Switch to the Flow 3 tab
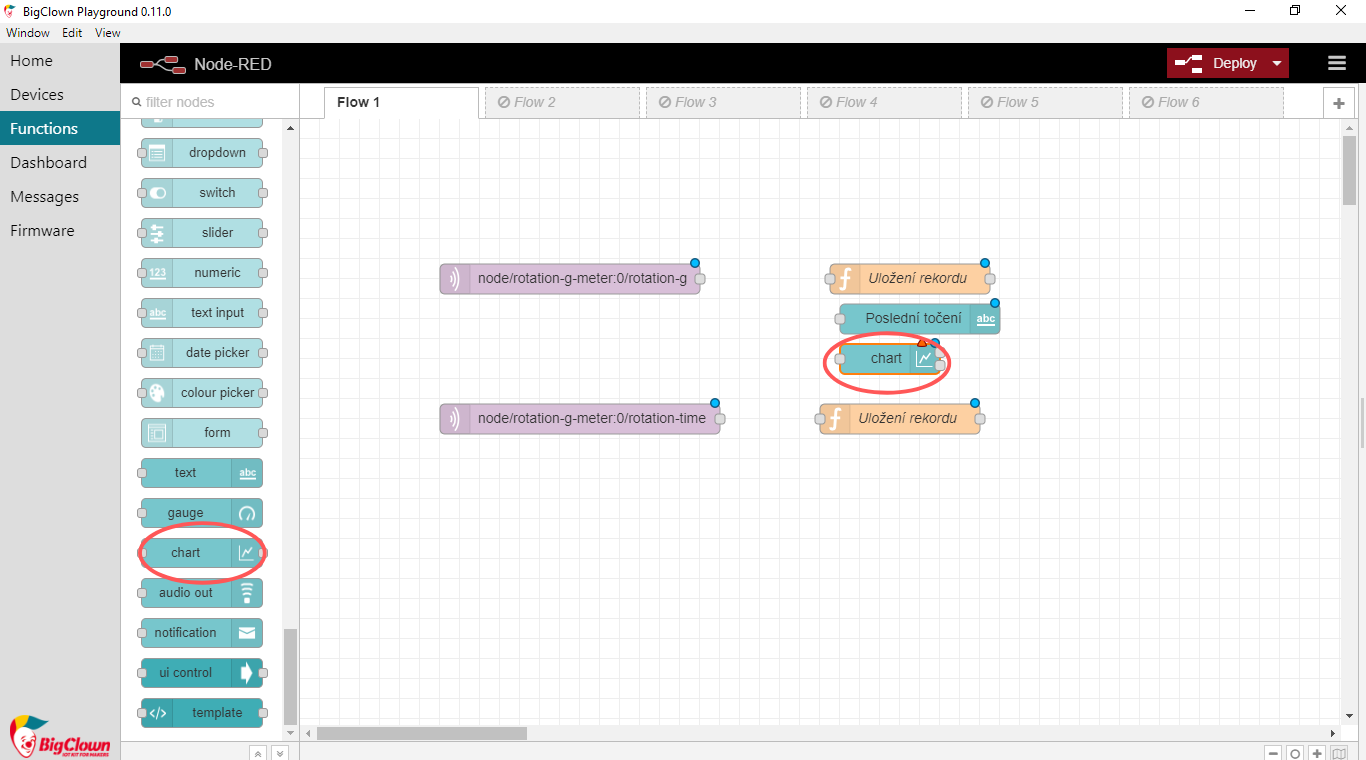Screen dimensions: 1366x760 (723, 102)
